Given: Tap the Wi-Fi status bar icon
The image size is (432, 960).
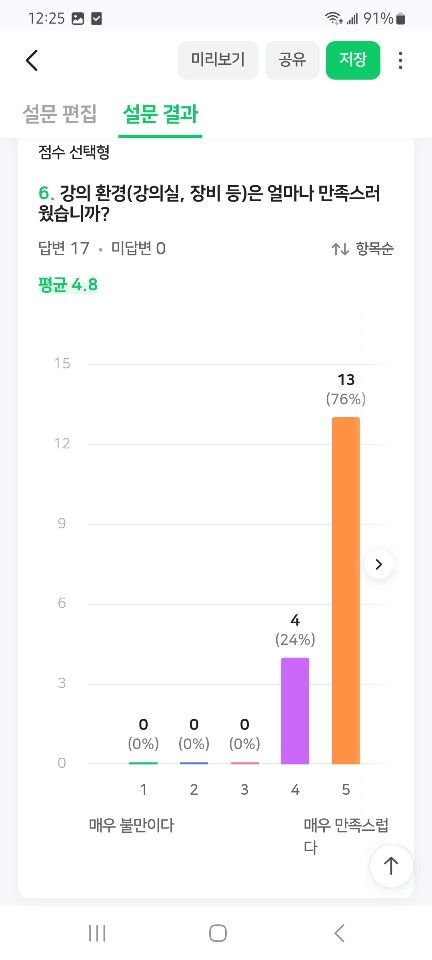Looking at the screenshot, I should click(333, 19).
